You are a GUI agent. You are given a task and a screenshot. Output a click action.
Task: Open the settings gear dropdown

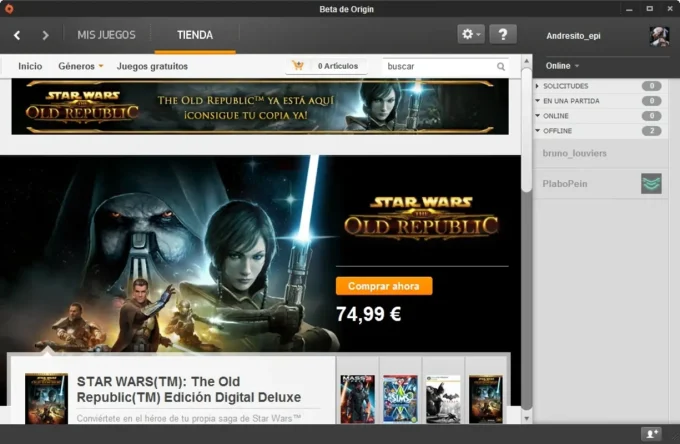tap(470, 34)
